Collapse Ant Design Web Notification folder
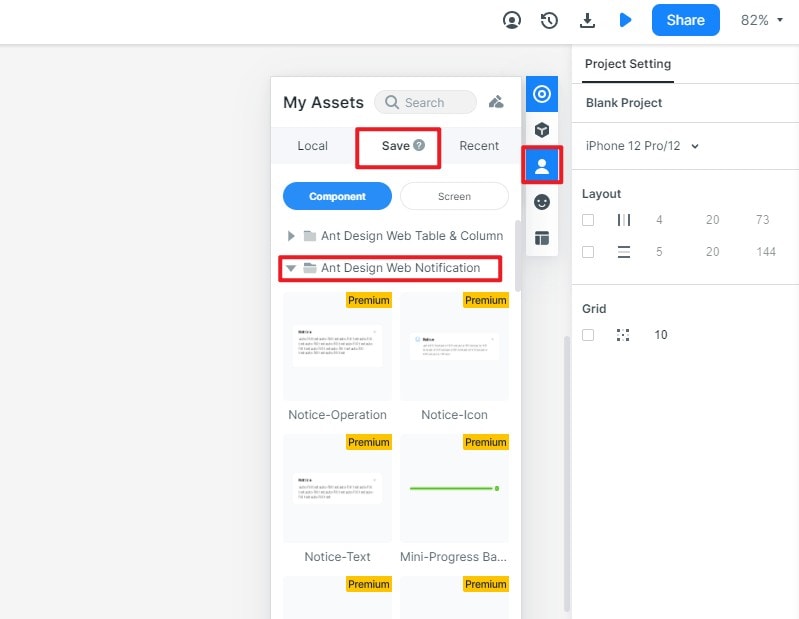This screenshot has width=799, height=619. [291, 268]
